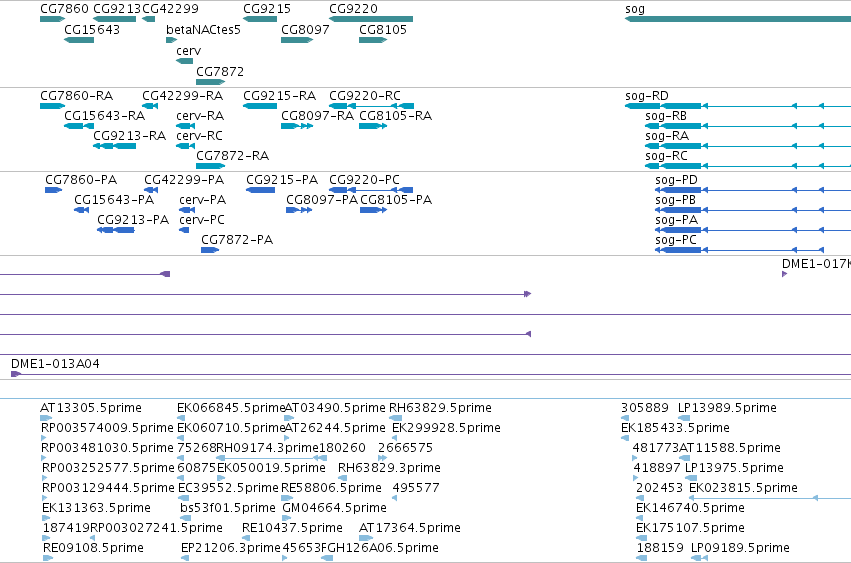The height and width of the screenshot is (563, 851).
Task: Select EST RP003574009.5prime
Action: coord(107,428)
